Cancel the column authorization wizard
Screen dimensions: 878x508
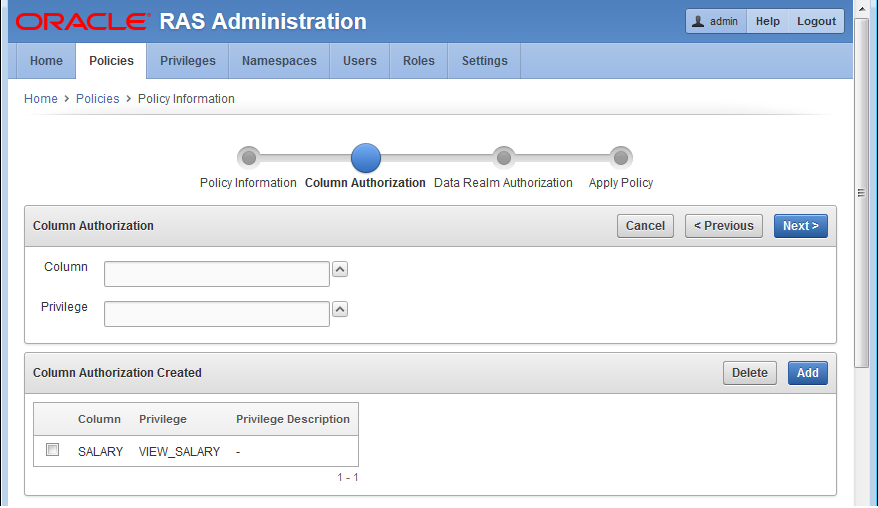coord(645,226)
